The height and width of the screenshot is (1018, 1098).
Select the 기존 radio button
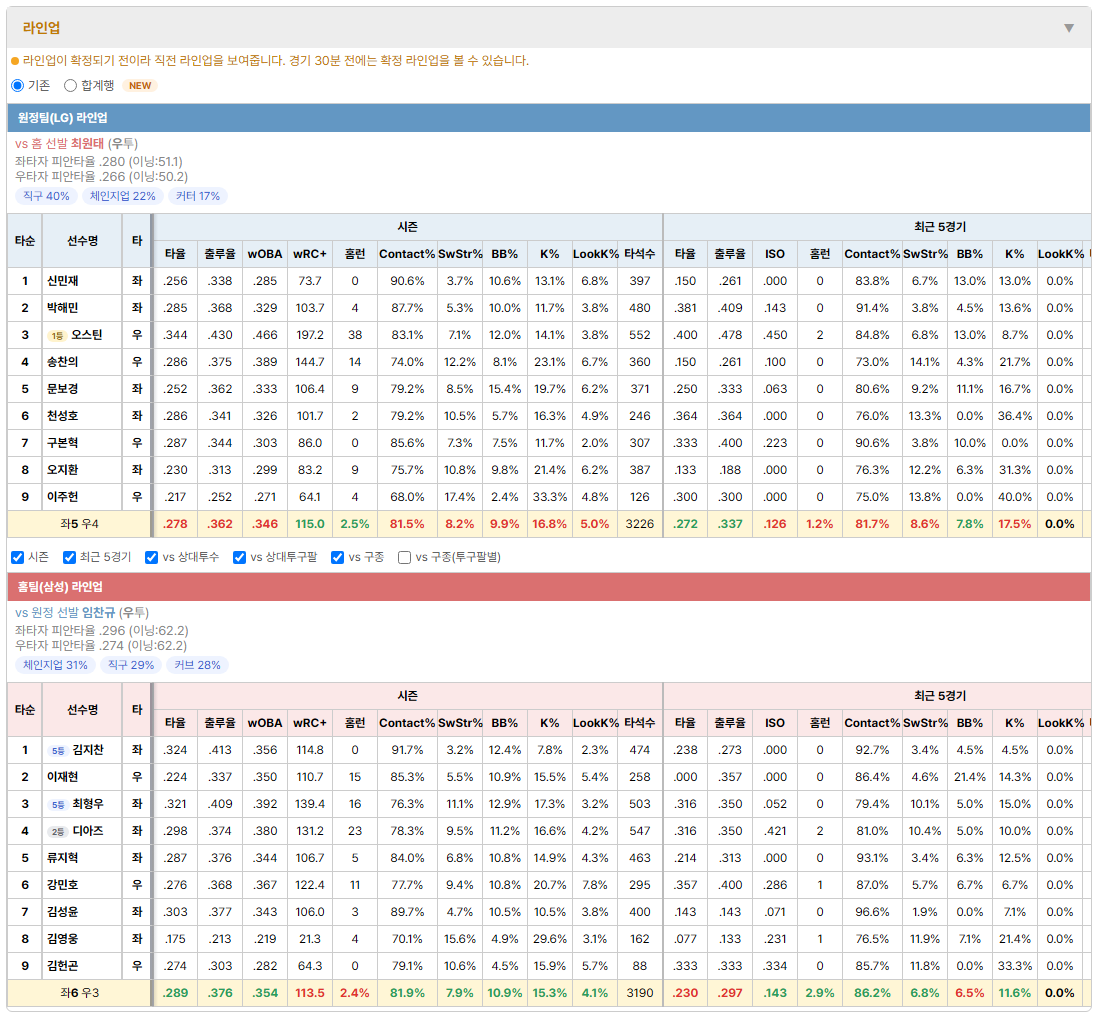(x=18, y=85)
